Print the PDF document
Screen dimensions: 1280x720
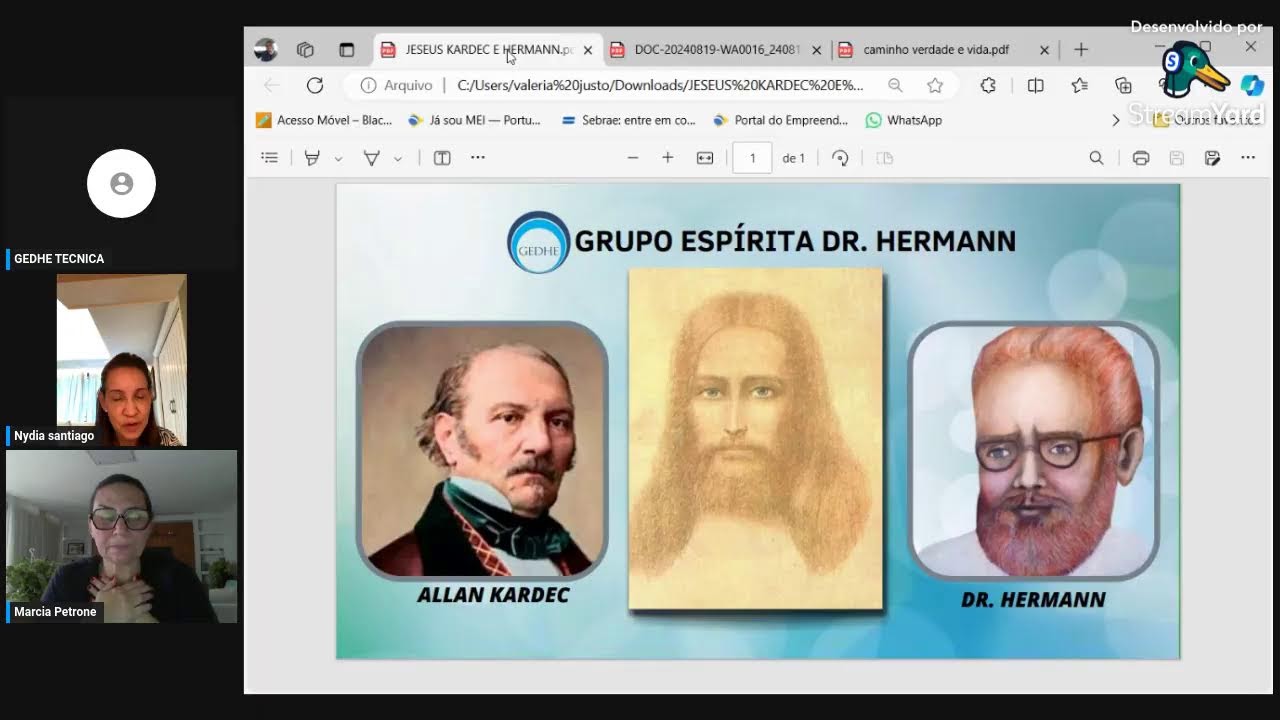tap(1141, 158)
